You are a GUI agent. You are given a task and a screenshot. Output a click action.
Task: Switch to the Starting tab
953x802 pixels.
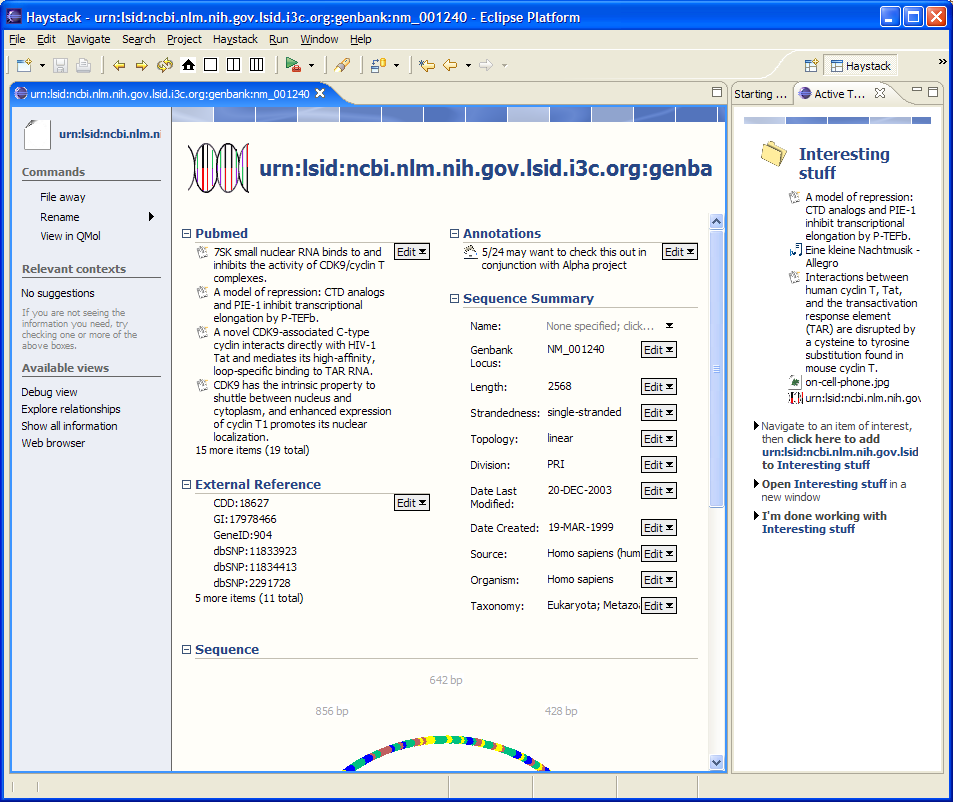coord(760,94)
